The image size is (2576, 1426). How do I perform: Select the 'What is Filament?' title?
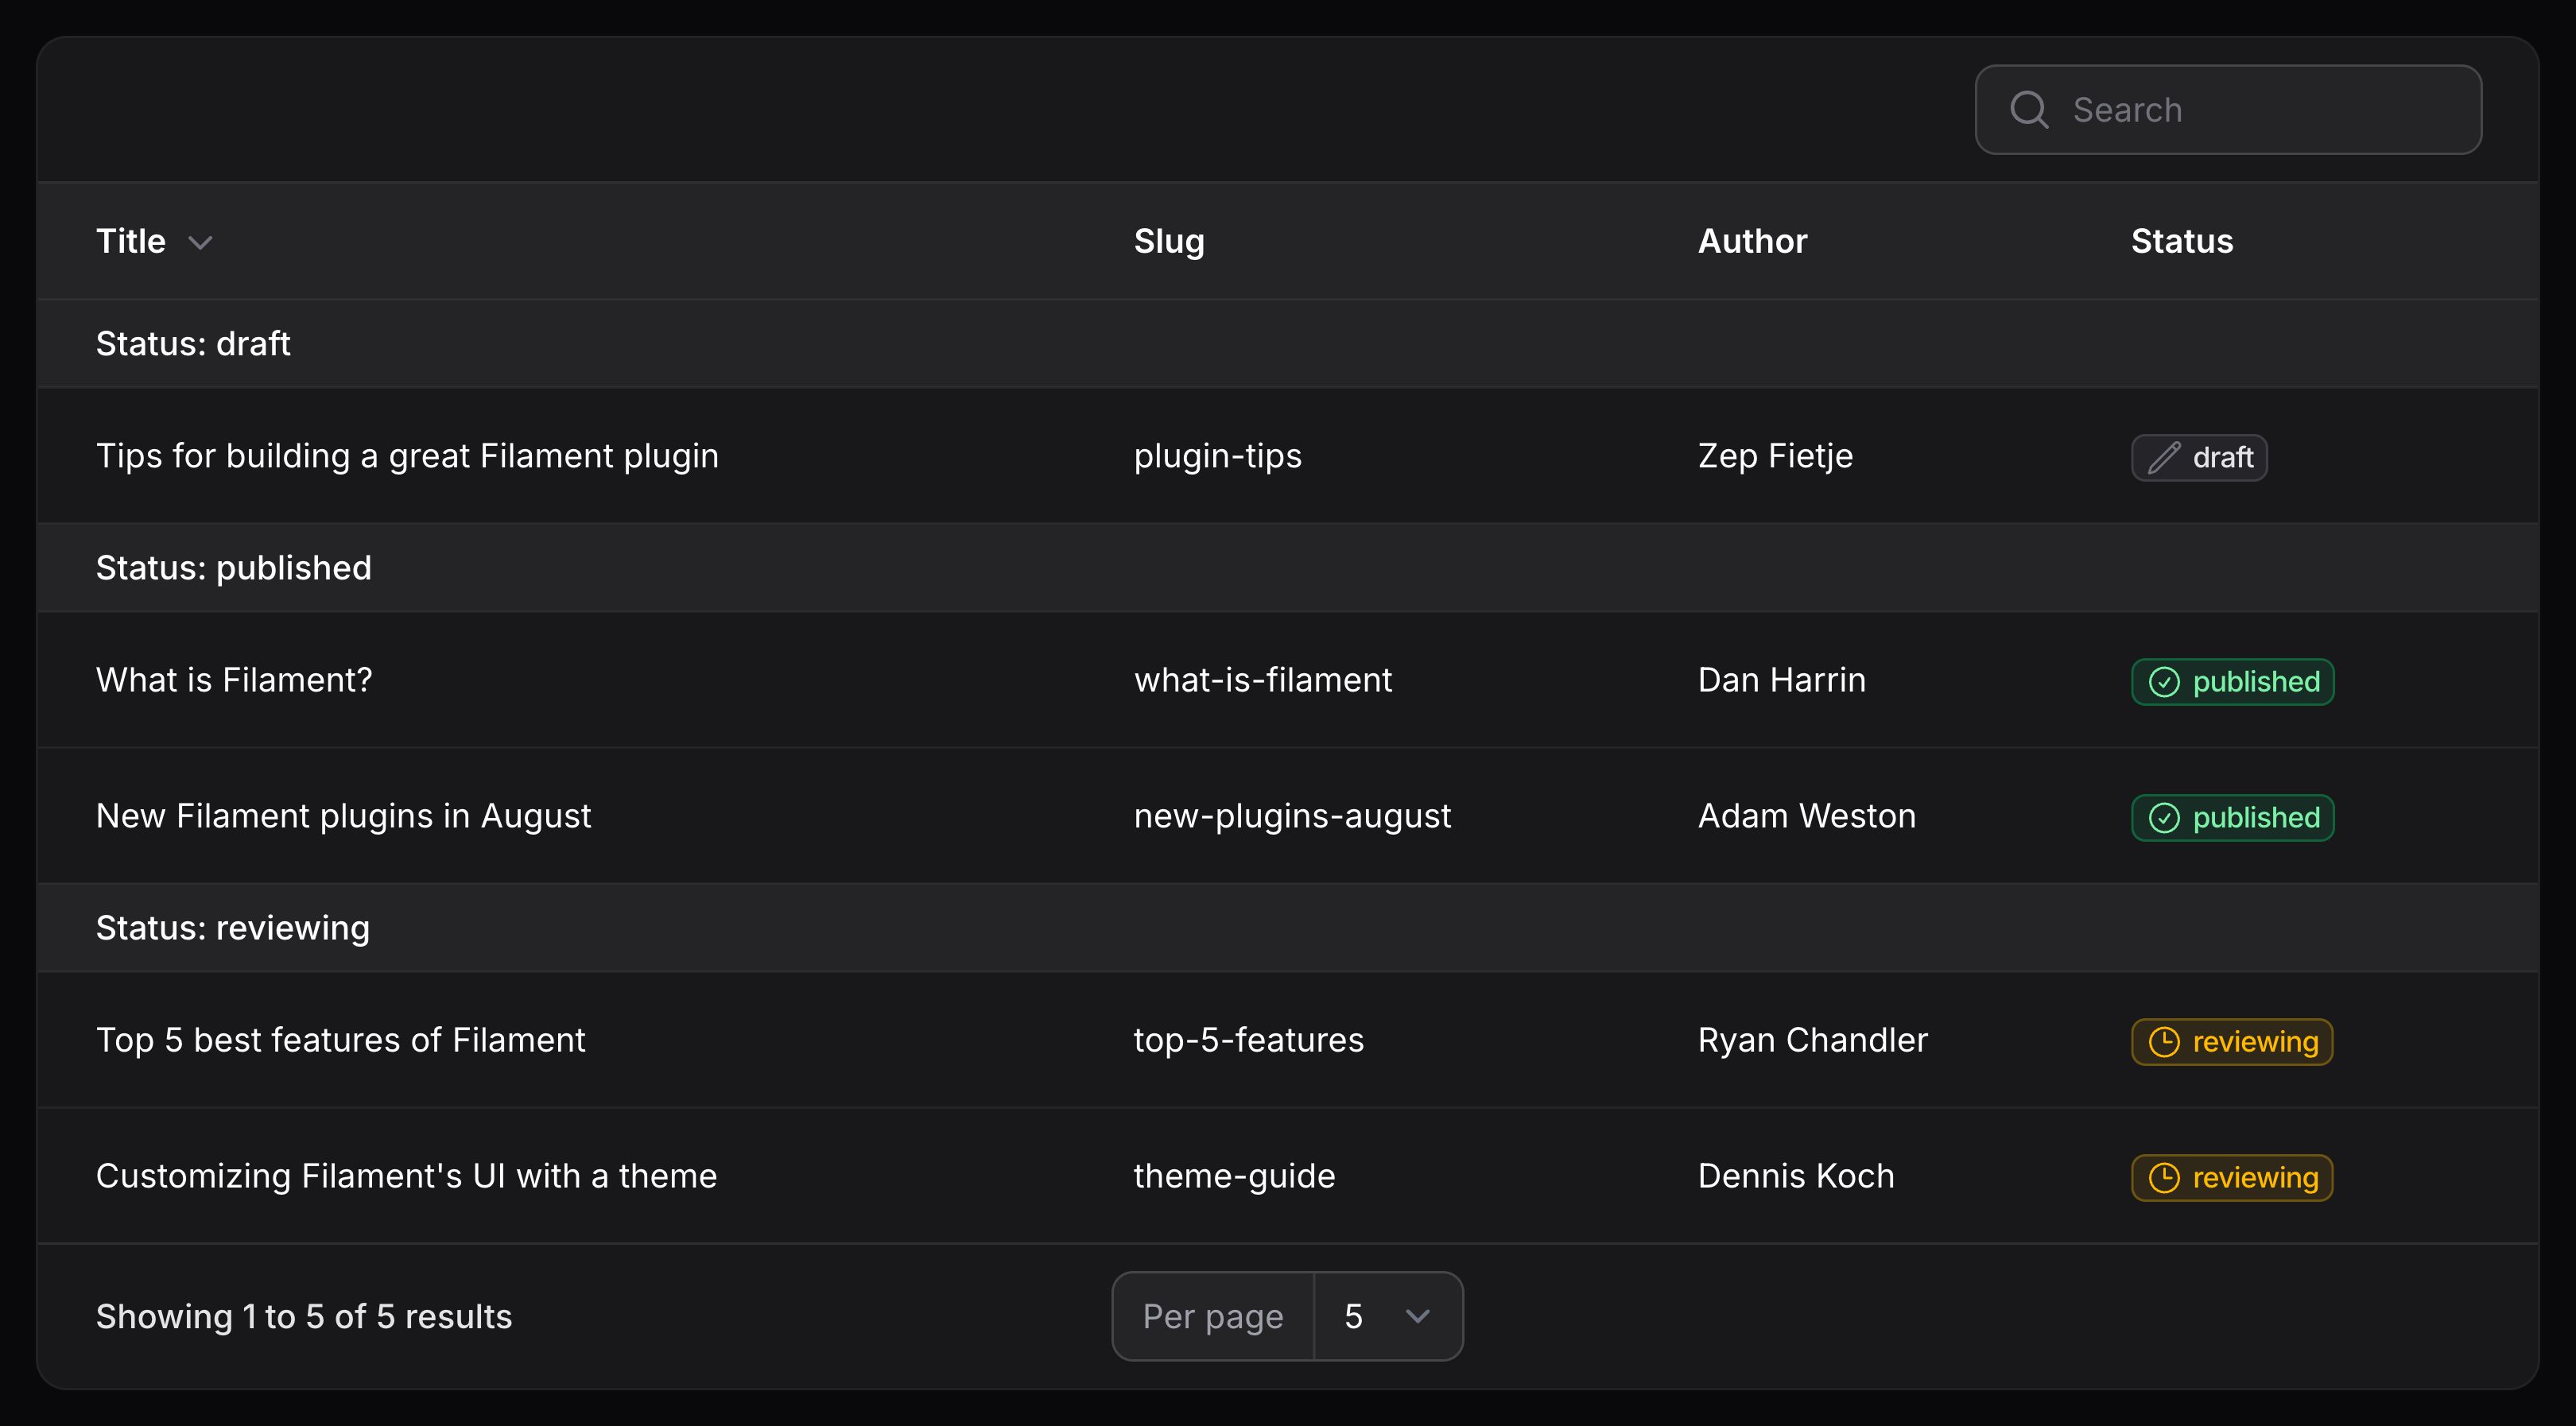pyautogui.click(x=234, y=680)
